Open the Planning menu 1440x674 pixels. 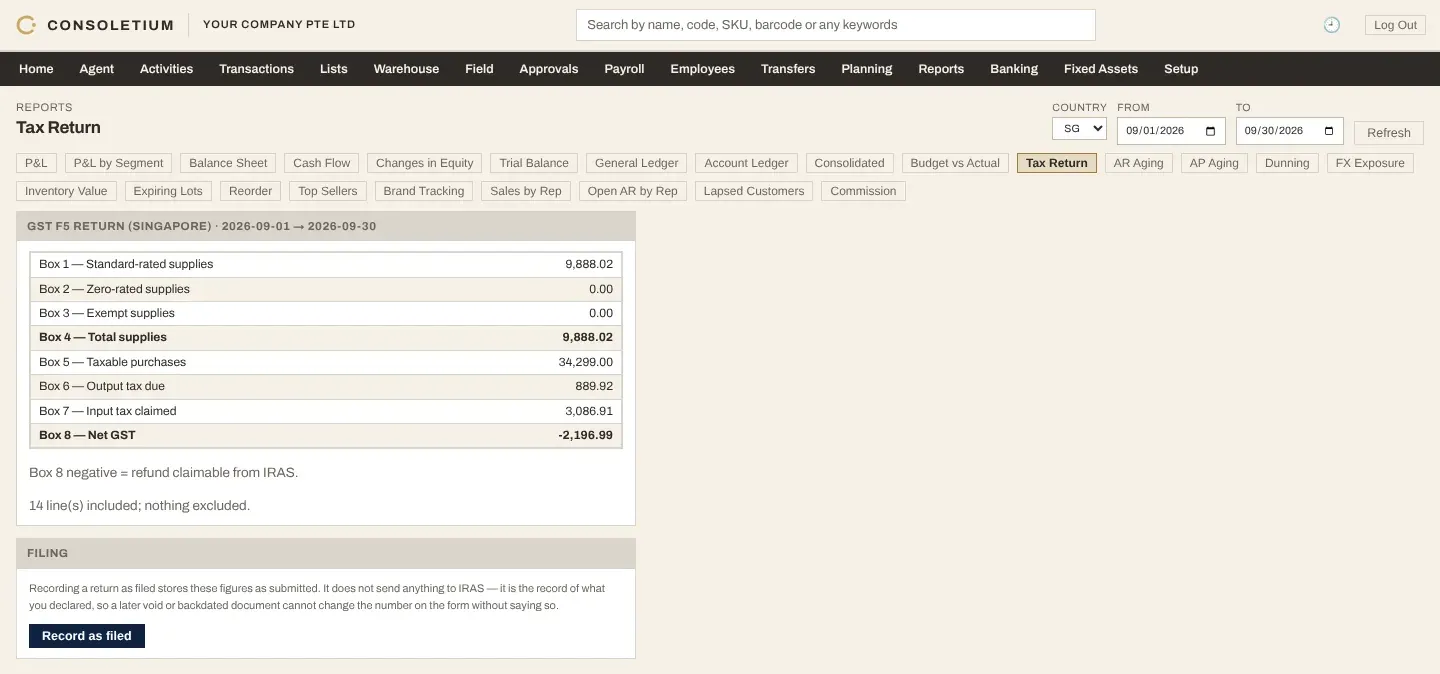[867, 69]
